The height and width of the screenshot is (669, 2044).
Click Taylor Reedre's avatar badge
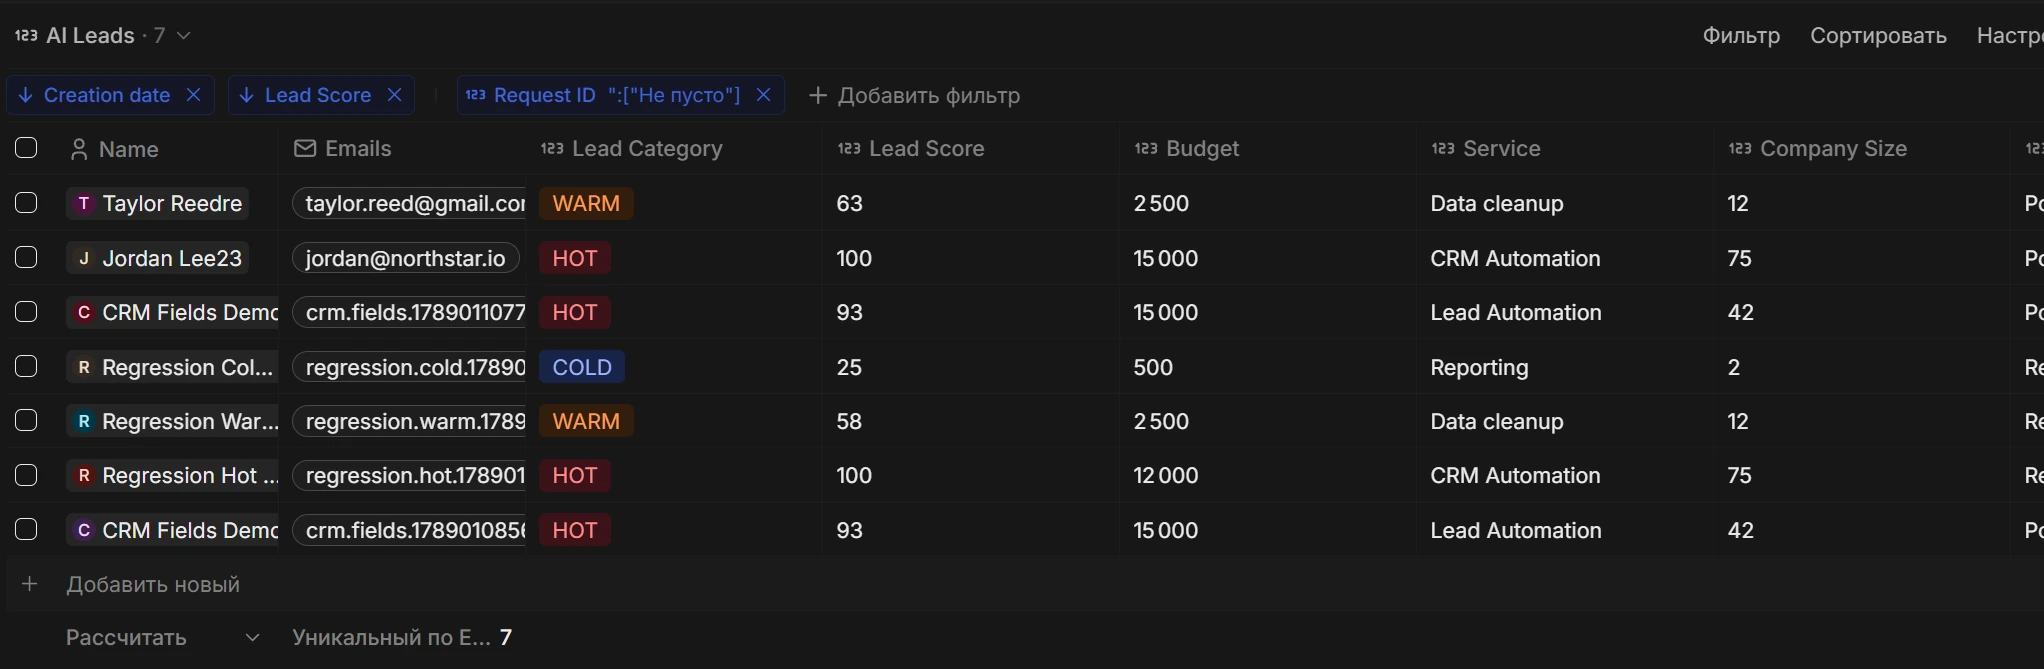[84, 204]
